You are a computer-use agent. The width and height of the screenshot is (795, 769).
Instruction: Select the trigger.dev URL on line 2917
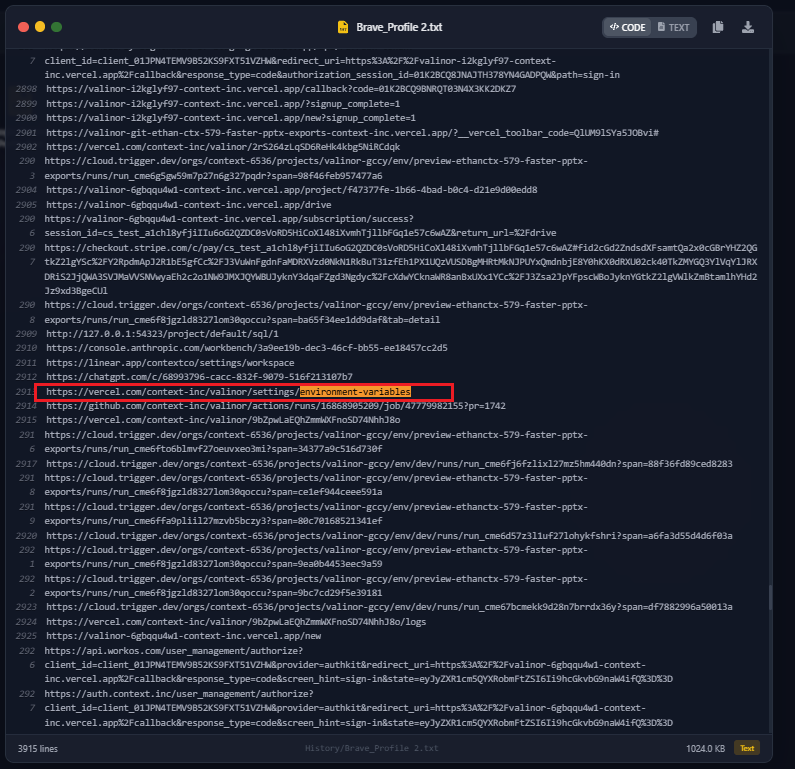(x=389, y=464)
